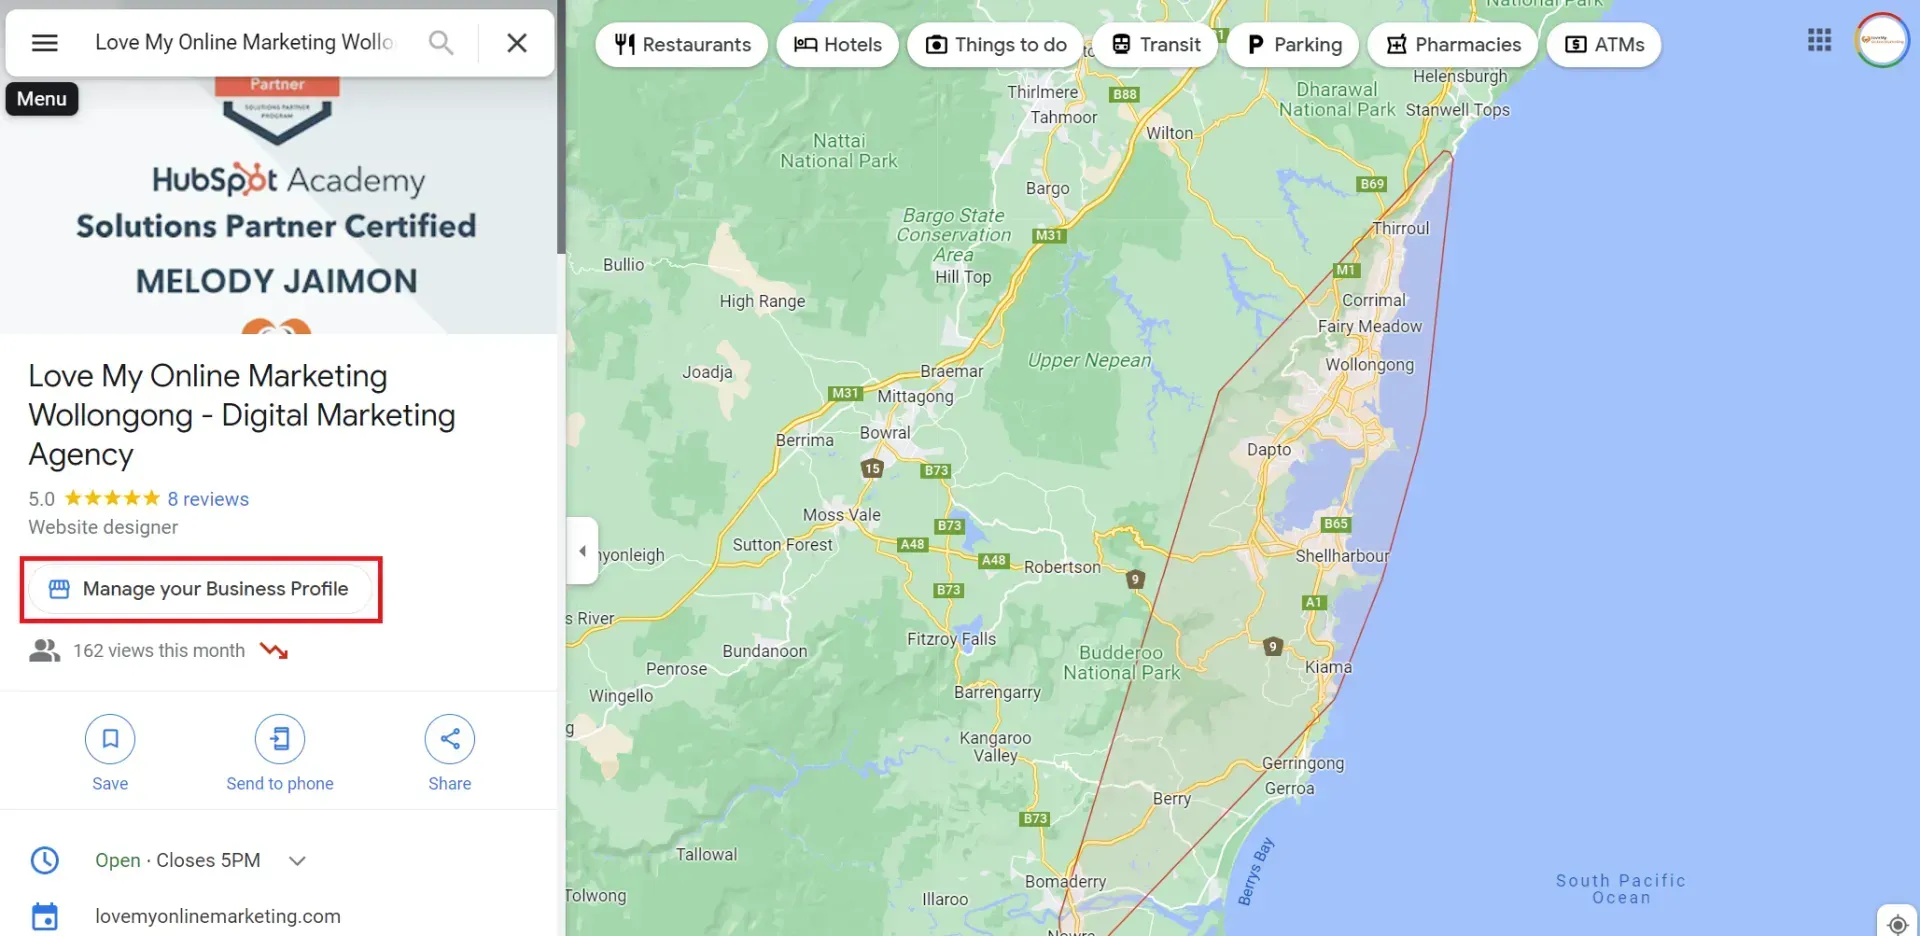Click the downward trend arrow icon
The height and width of the screenshot is (936, 1920).
click(274, 651)
